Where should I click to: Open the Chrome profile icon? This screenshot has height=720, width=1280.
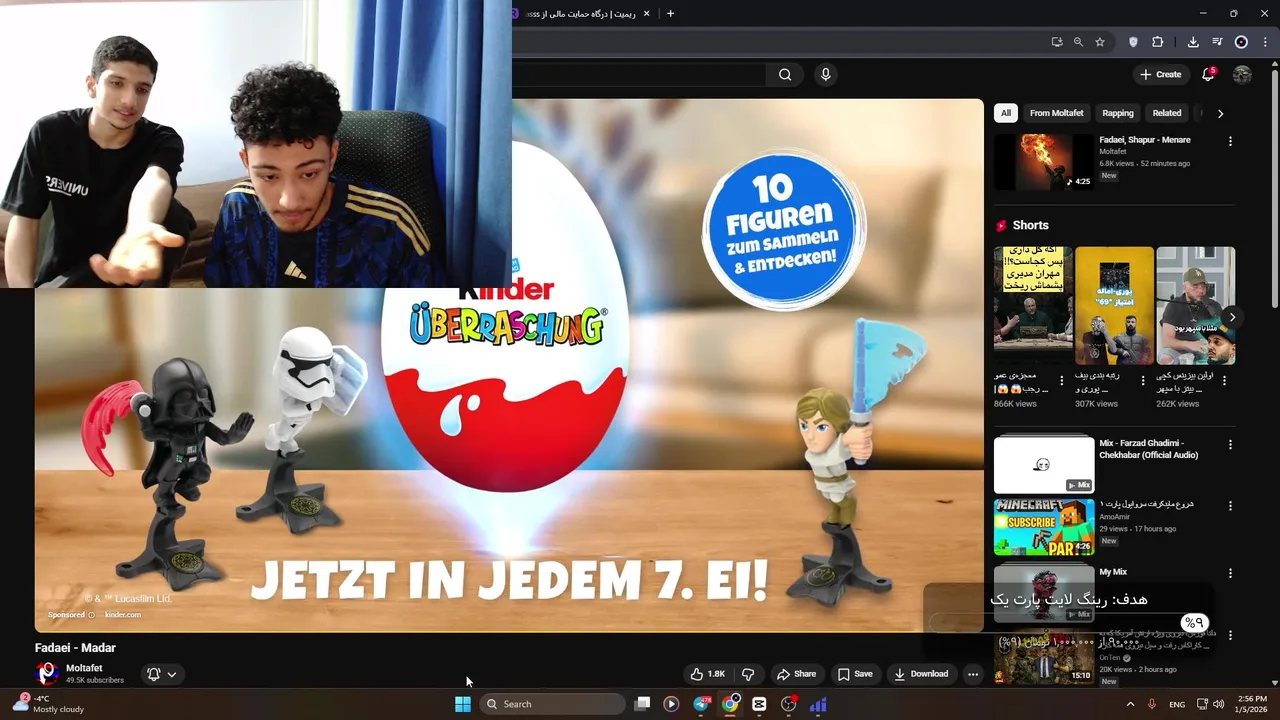pyautogui.click(x=1241, y=42)
